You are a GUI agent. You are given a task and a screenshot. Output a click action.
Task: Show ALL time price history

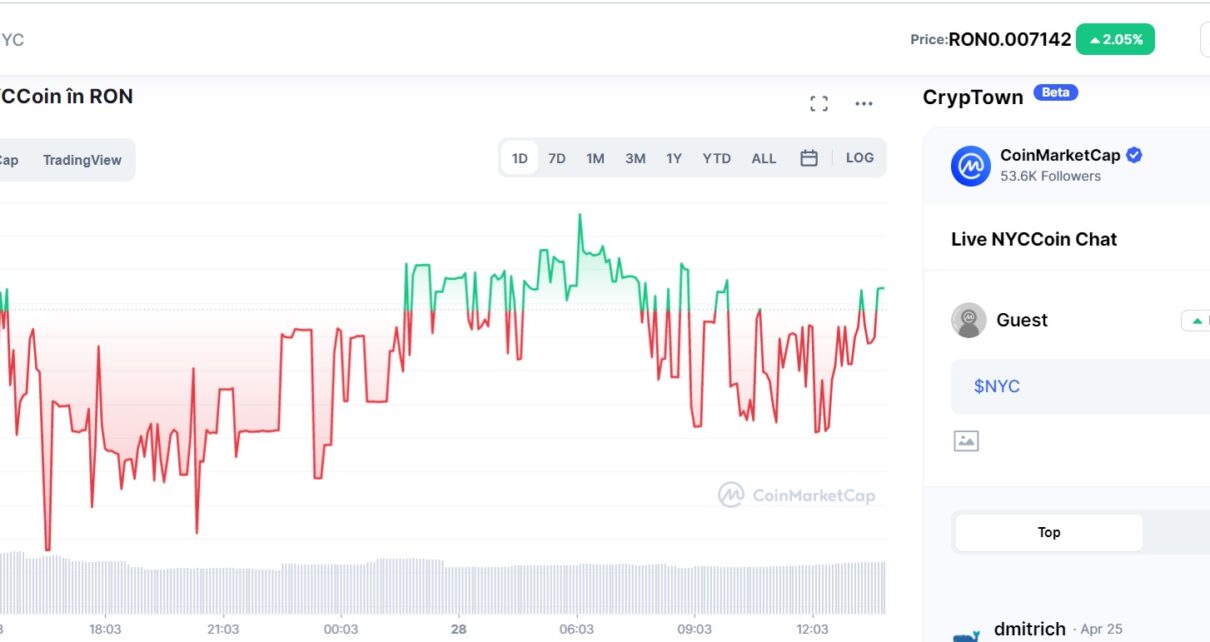pyautogui.click(x=764, y=158)
